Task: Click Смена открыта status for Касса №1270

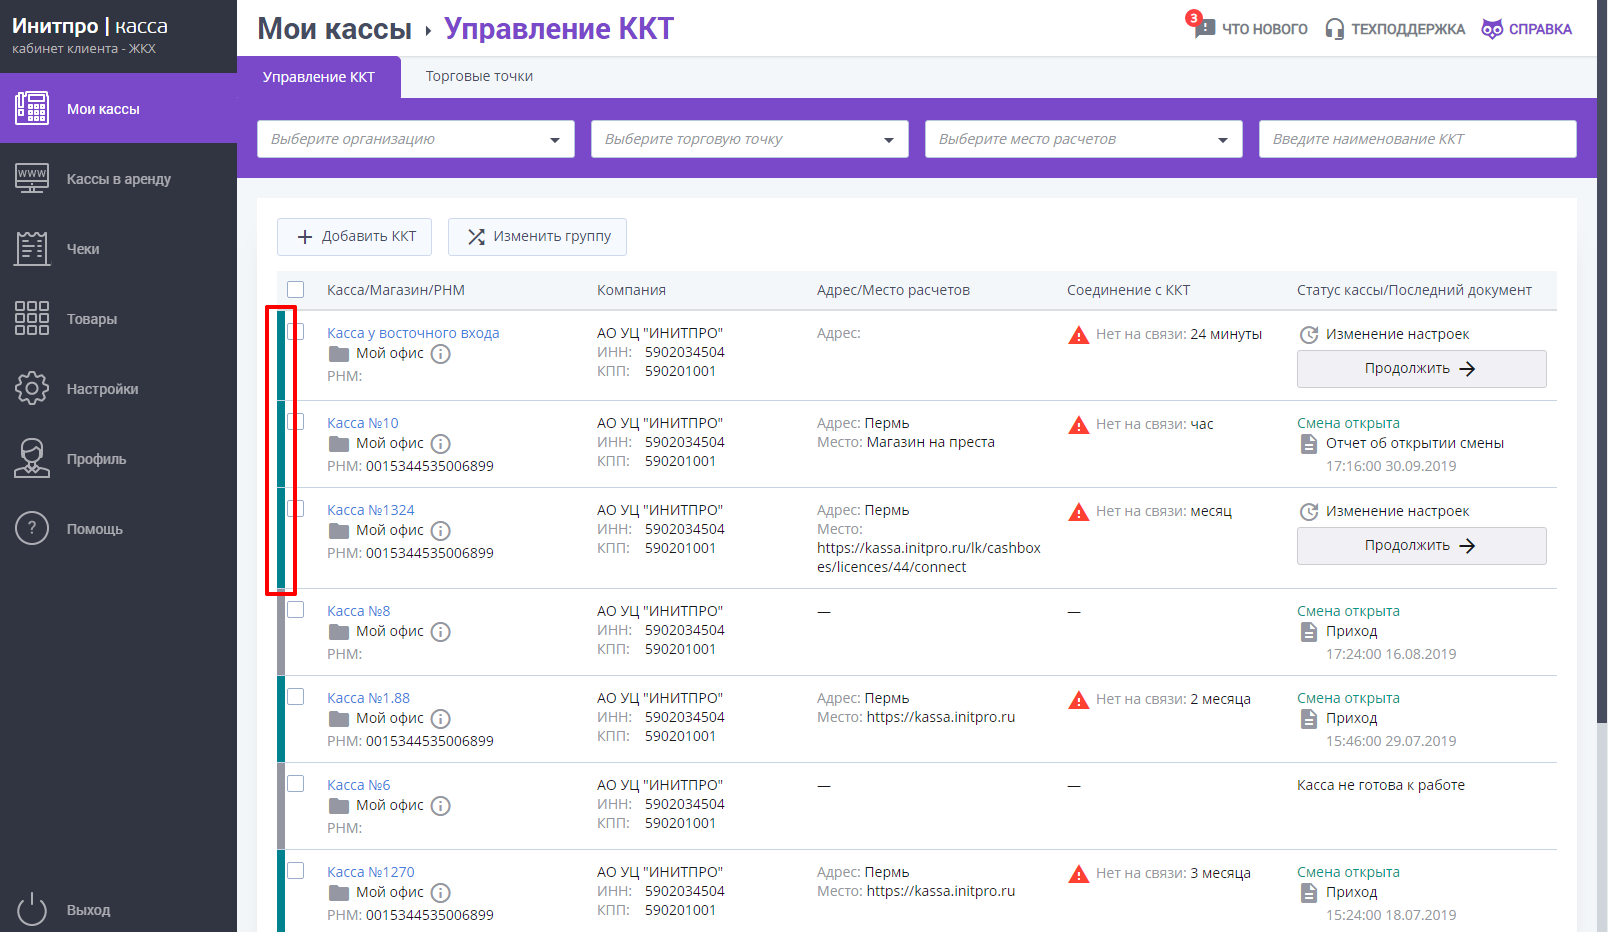Action: [x=1348, y=873]
